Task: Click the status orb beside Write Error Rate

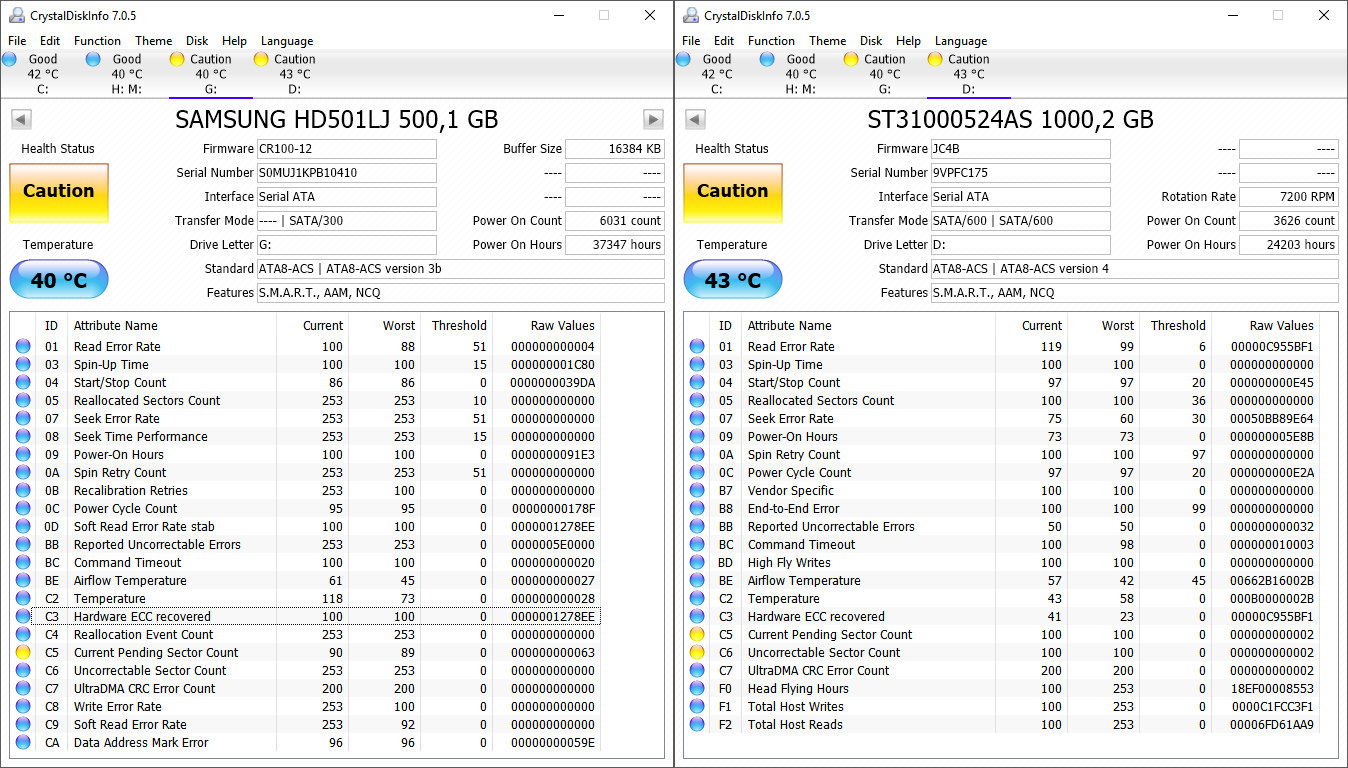Action: coord(23,707)
